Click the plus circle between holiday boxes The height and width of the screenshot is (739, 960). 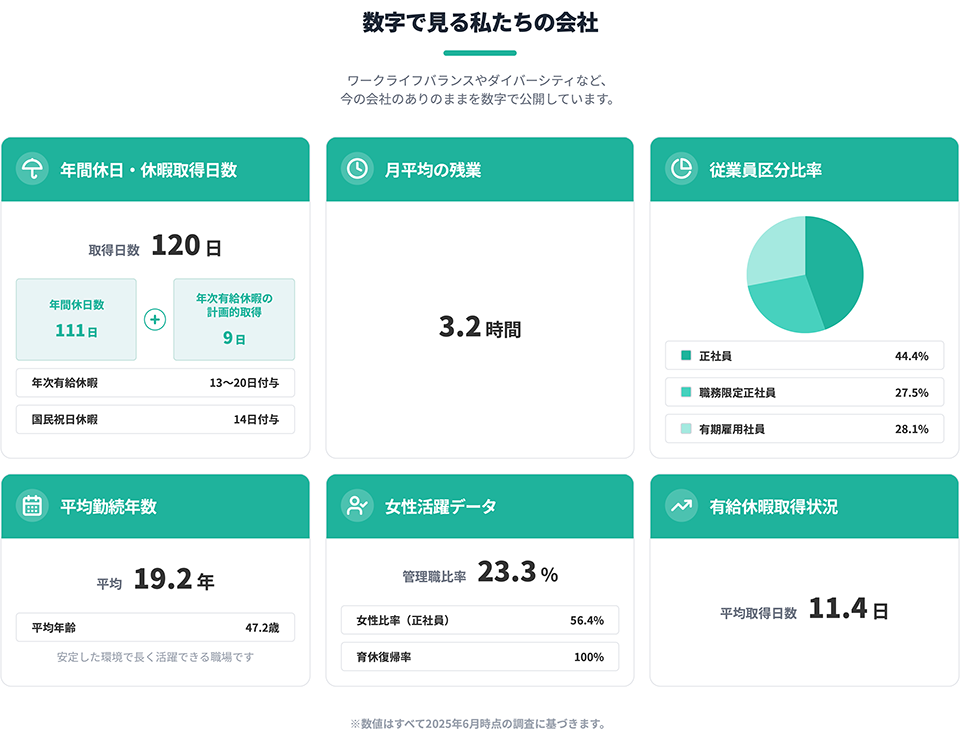pyautogui.click(x=155, y=320)
